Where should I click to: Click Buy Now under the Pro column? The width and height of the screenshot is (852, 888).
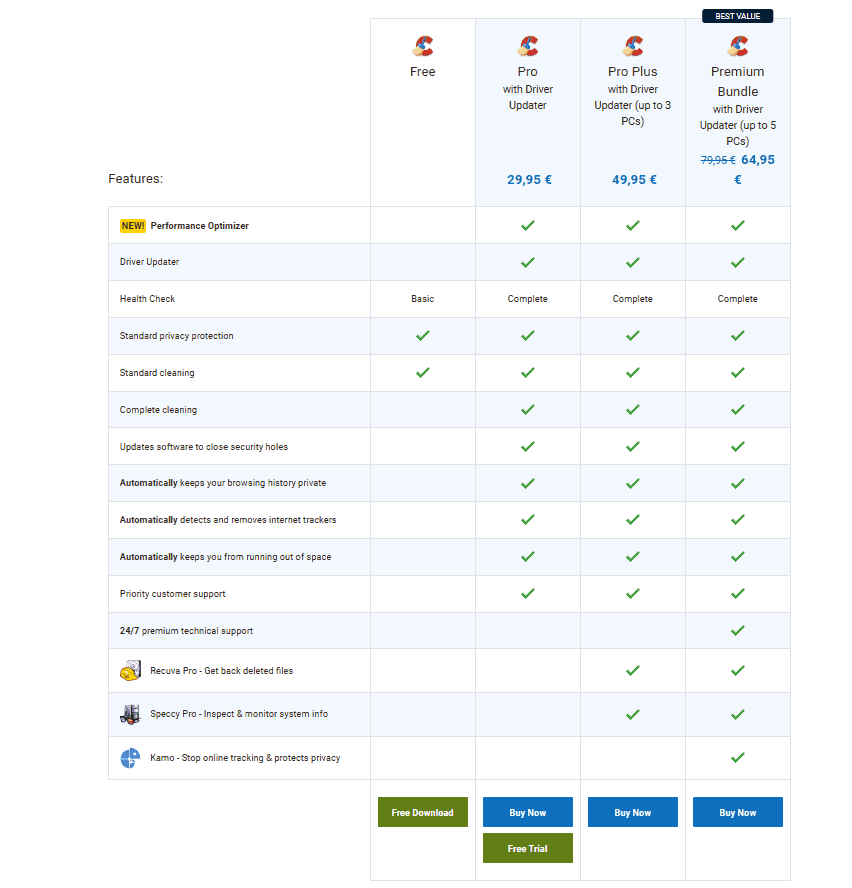tap(527, 812)
